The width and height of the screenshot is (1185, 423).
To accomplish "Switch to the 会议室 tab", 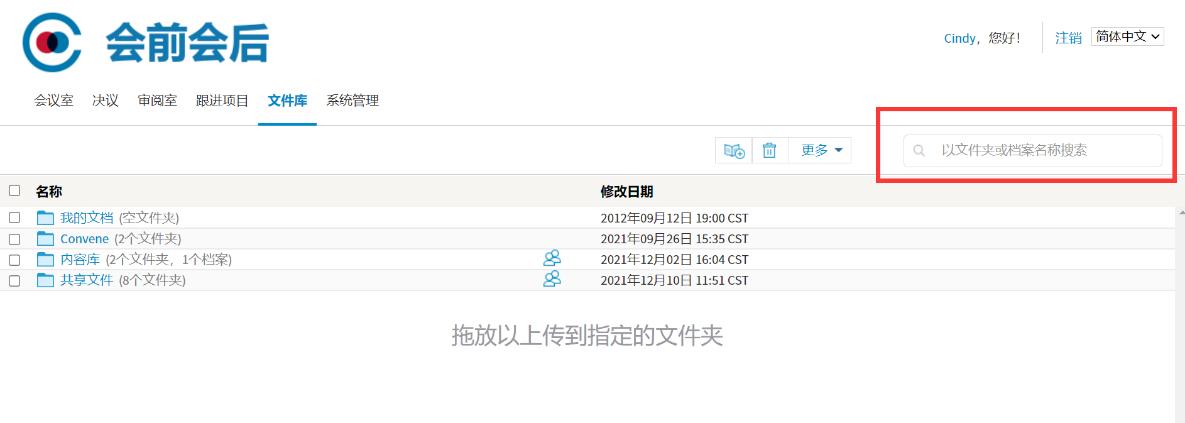I will [54, 100].
